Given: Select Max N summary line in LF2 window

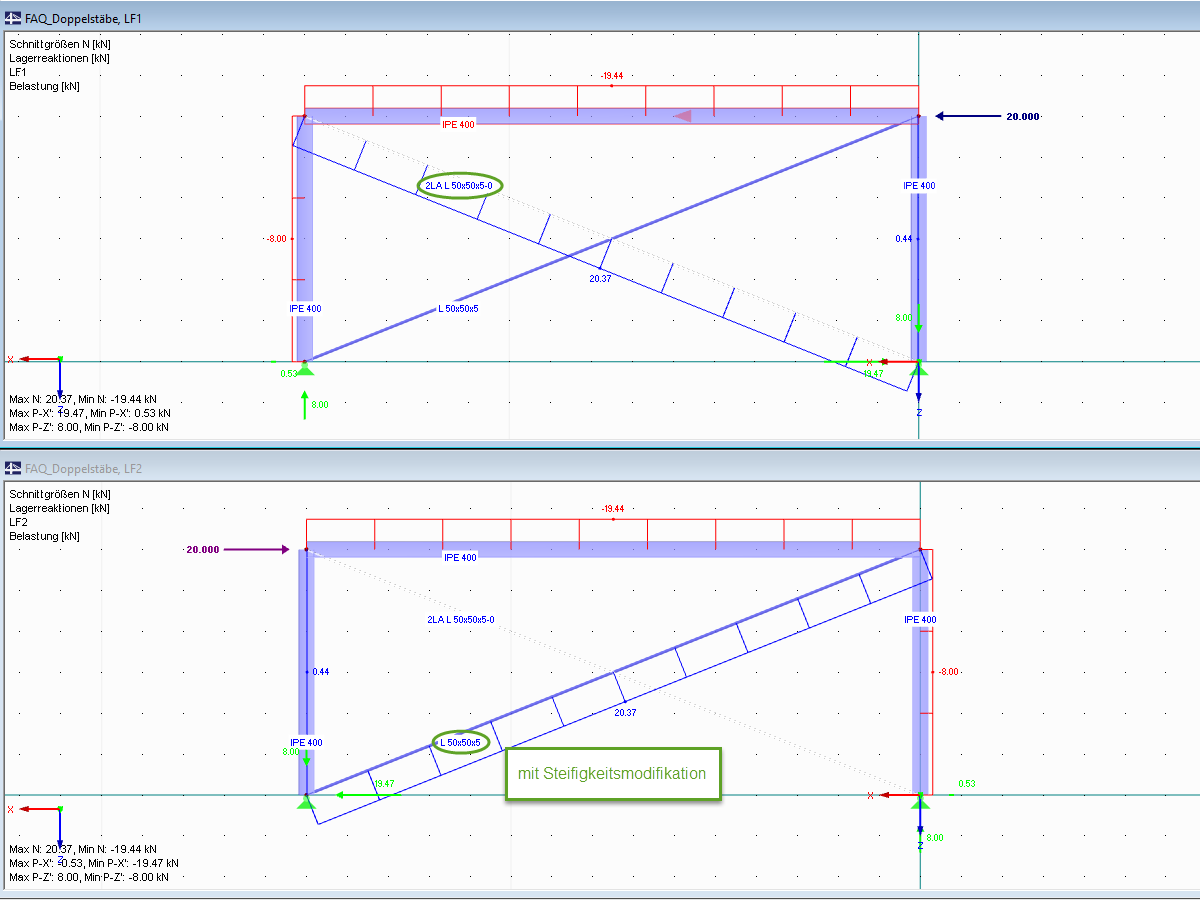Looking at the screenshot, I should point(83,848).
